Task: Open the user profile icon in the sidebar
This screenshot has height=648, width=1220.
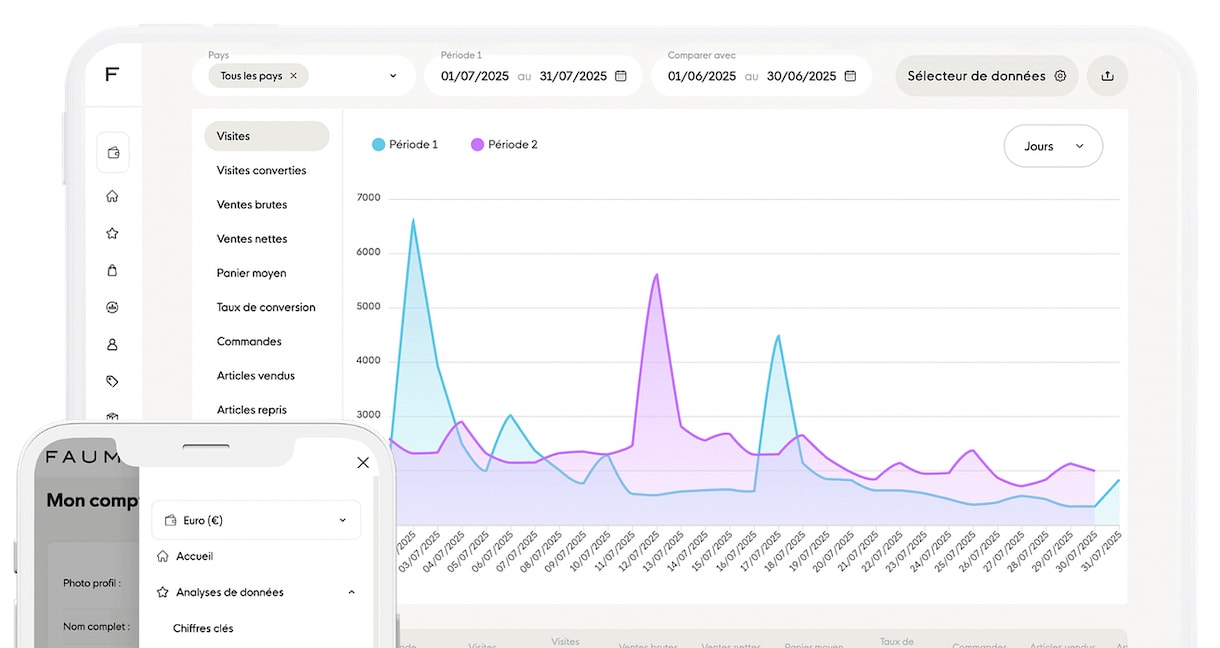Action: (112, 344)
